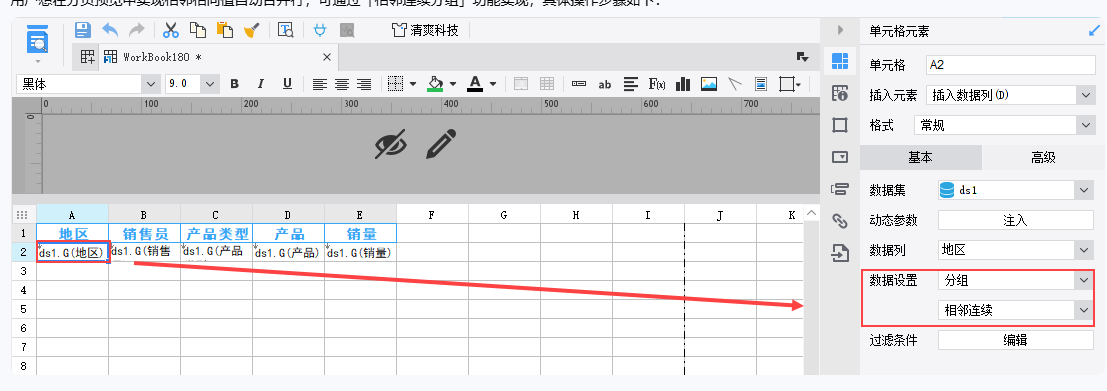Align cell text left
This screenshot has width=1107, height=391.
coord(321,84)
